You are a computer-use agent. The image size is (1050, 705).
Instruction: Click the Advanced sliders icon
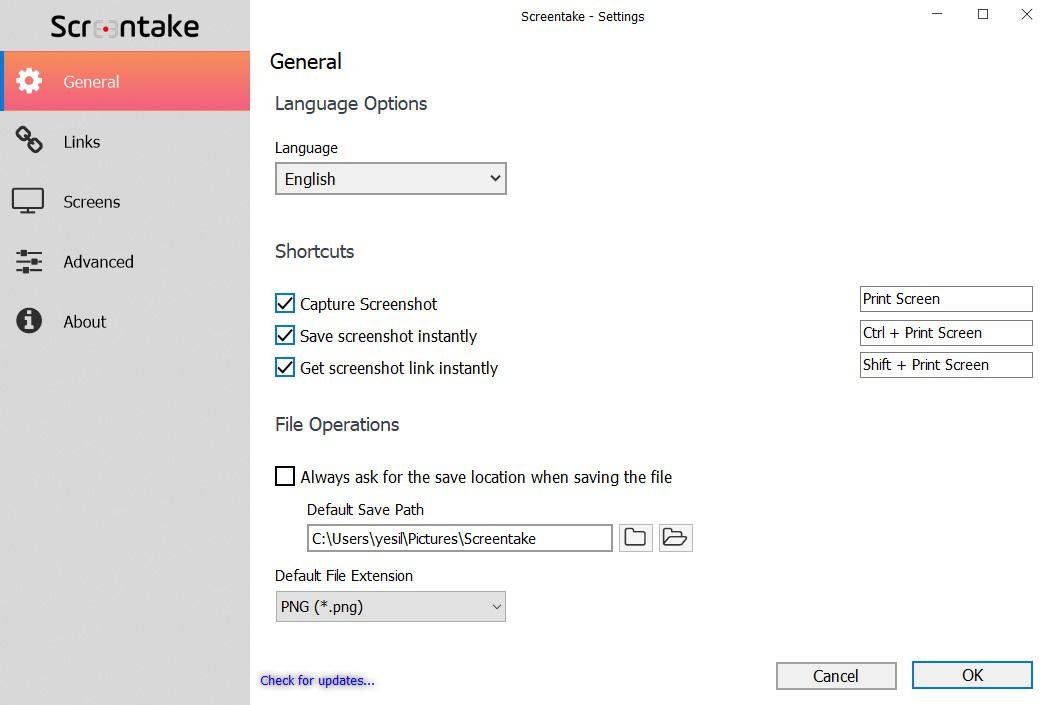pyautogui.click(x=29, y=262)
